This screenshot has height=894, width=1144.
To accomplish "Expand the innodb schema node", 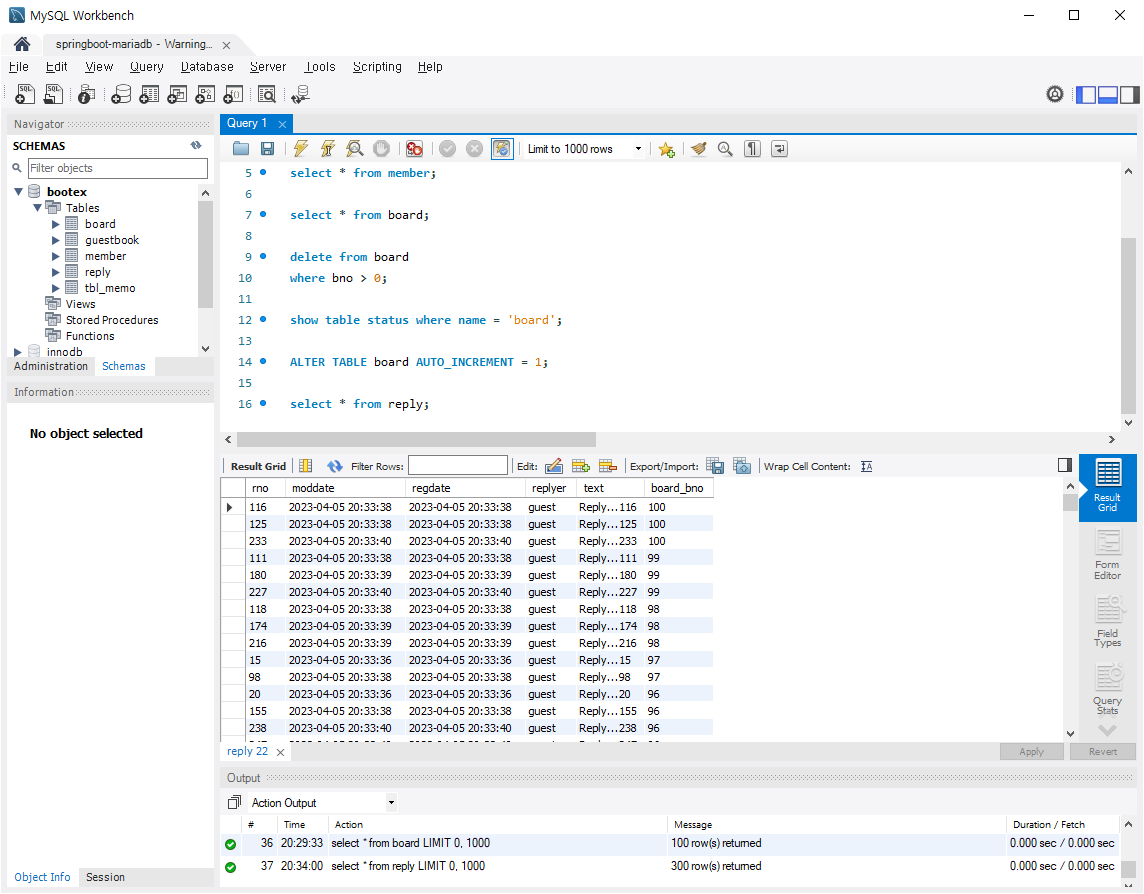I will pyautogui.click(x=18, y=352).
